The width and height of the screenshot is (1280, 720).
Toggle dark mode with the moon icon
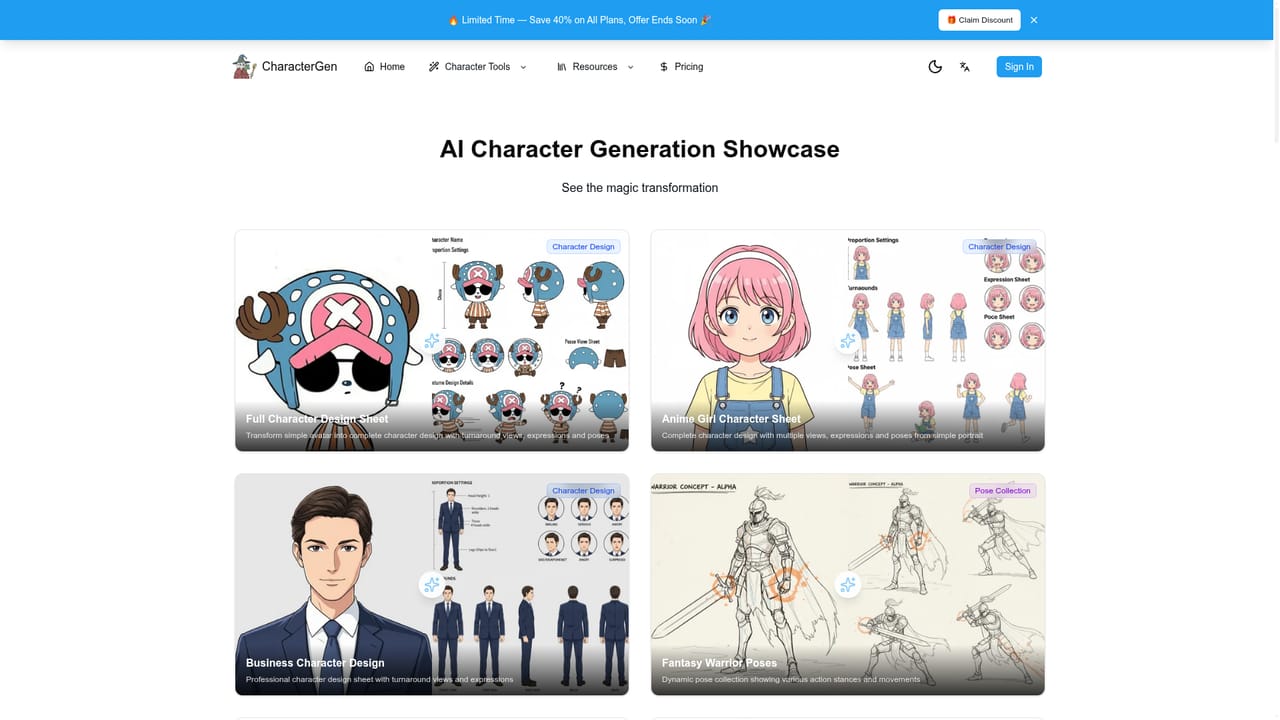coord(935,67)
